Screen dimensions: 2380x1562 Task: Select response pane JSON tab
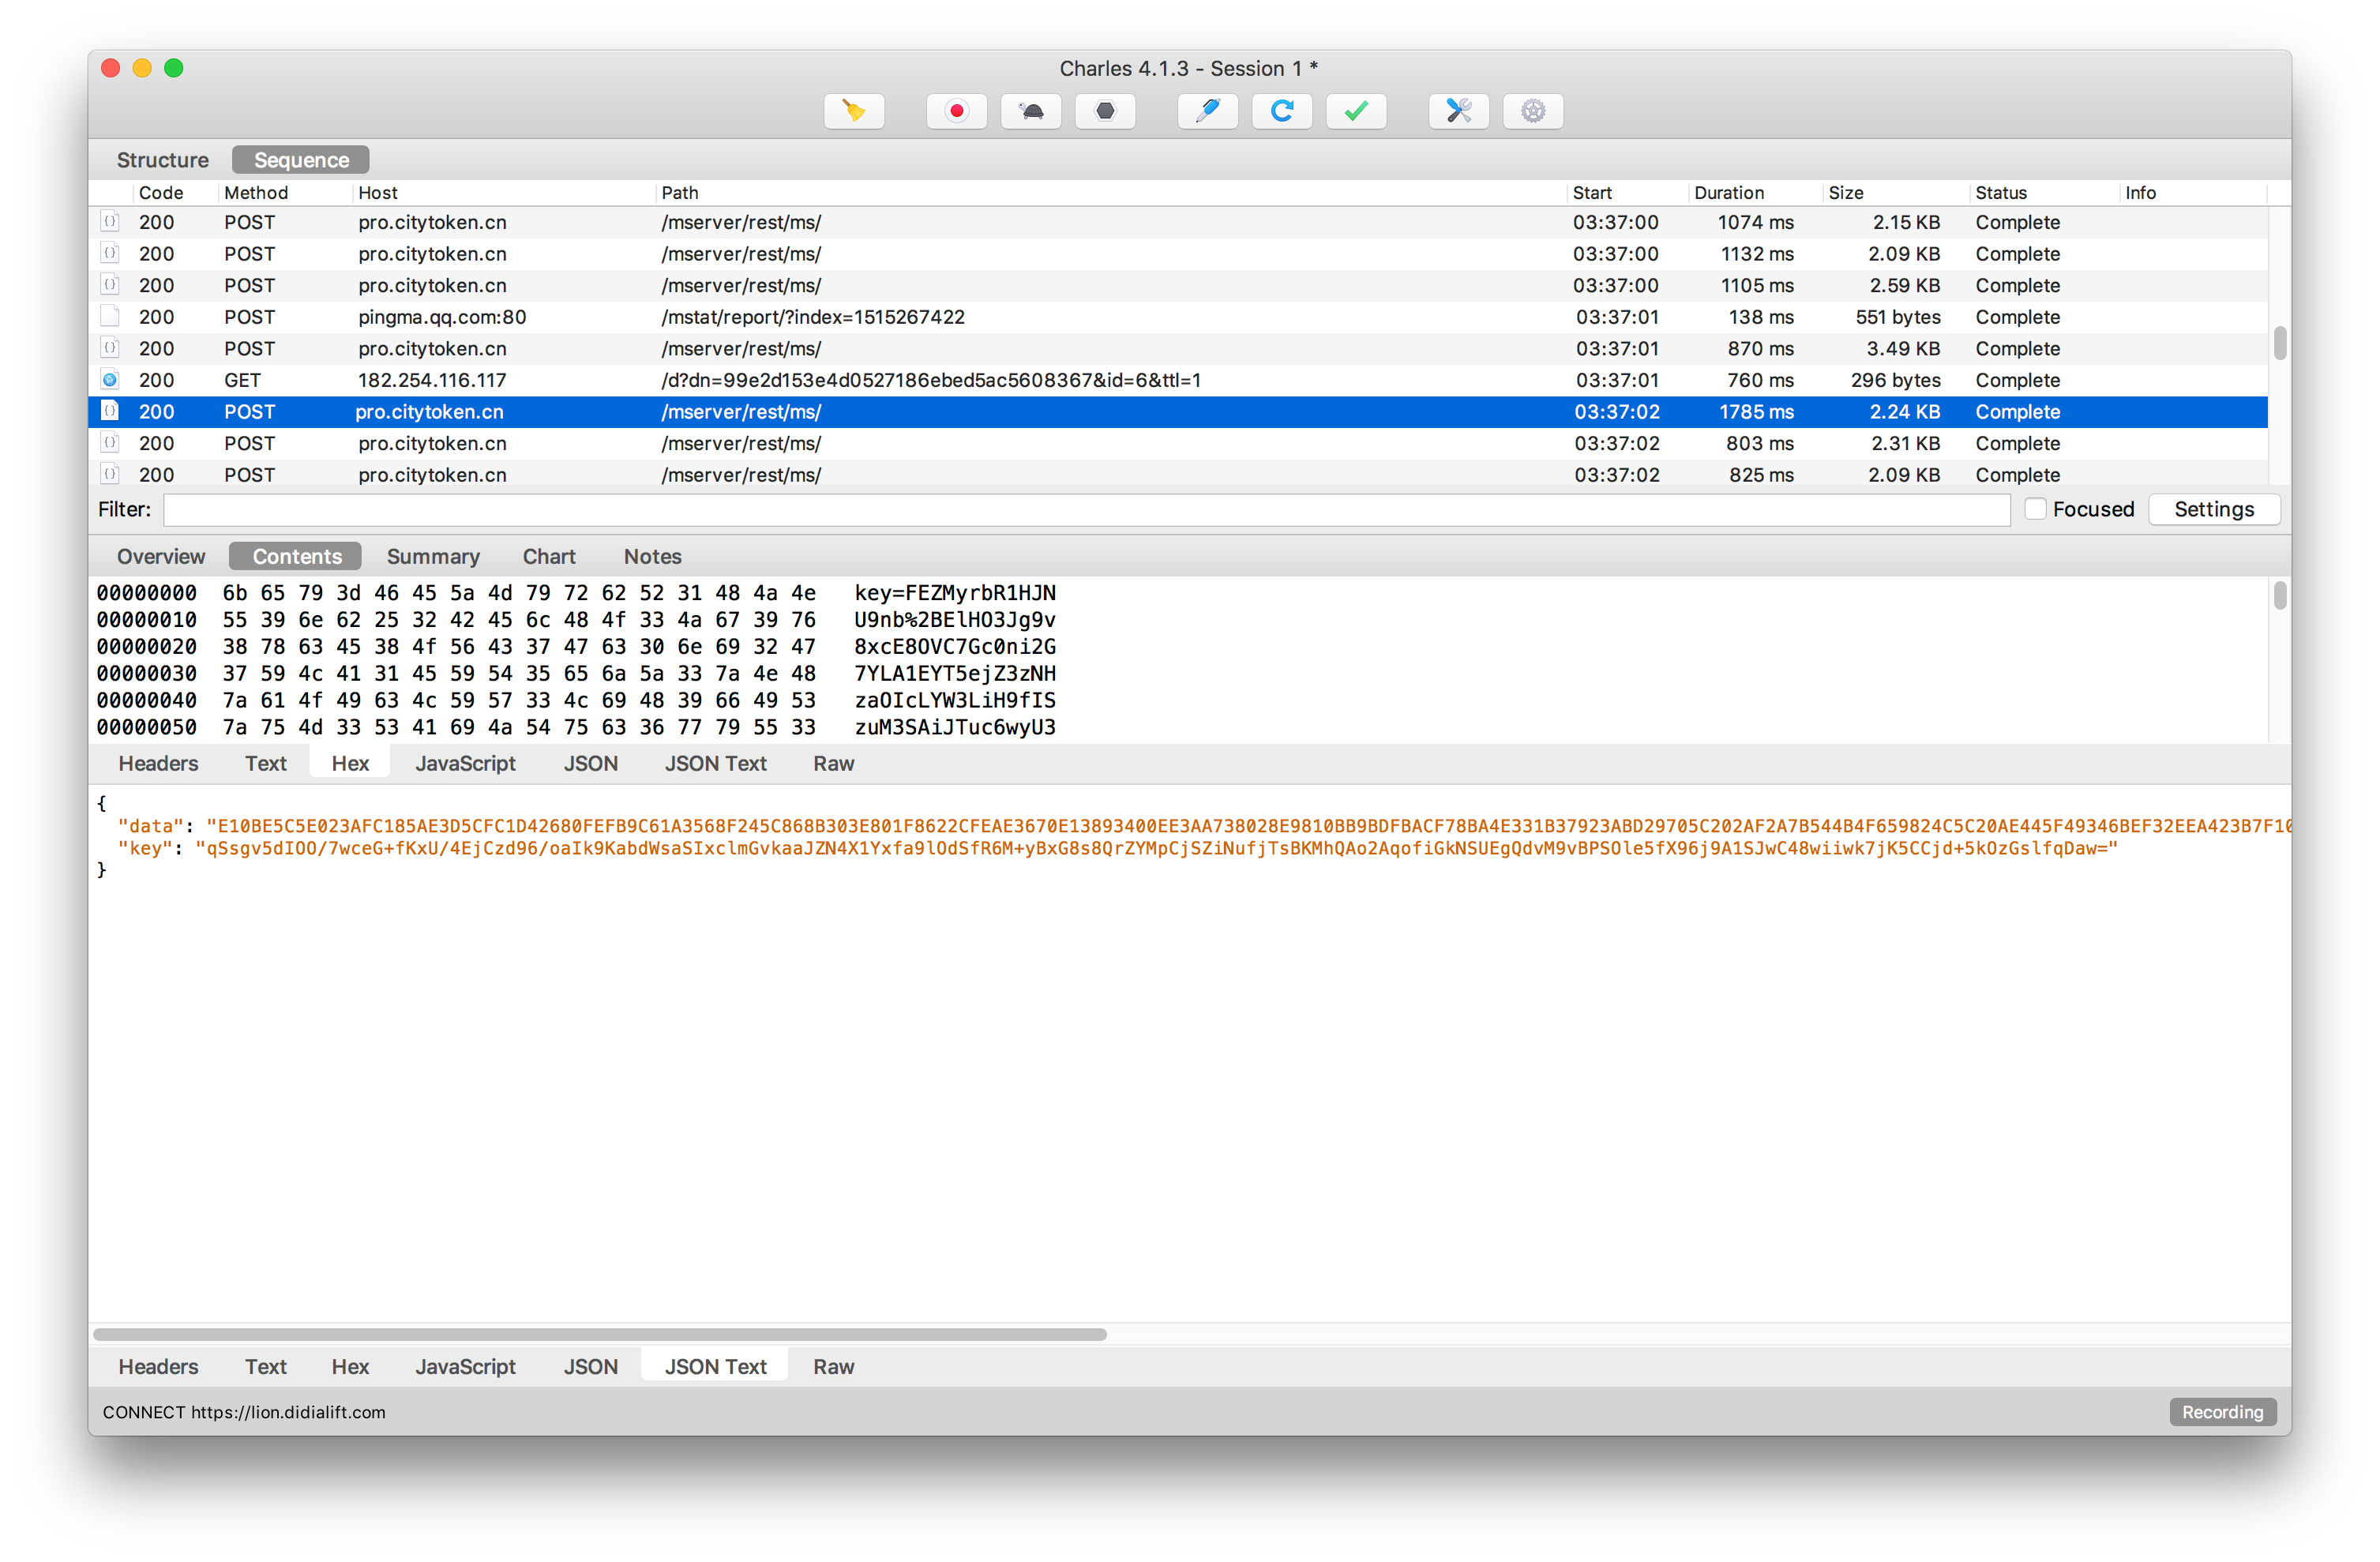[590, 1366]
